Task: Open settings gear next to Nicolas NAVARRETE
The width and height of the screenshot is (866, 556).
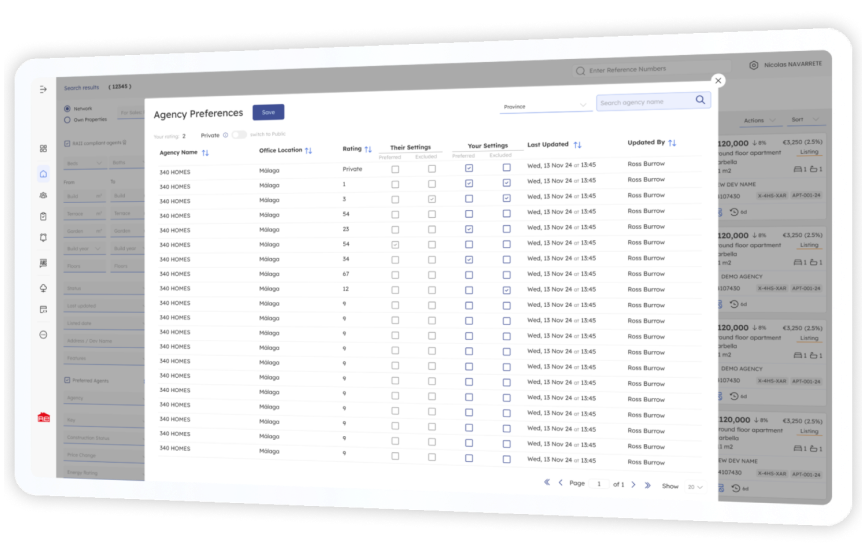Action: (753, 65)
